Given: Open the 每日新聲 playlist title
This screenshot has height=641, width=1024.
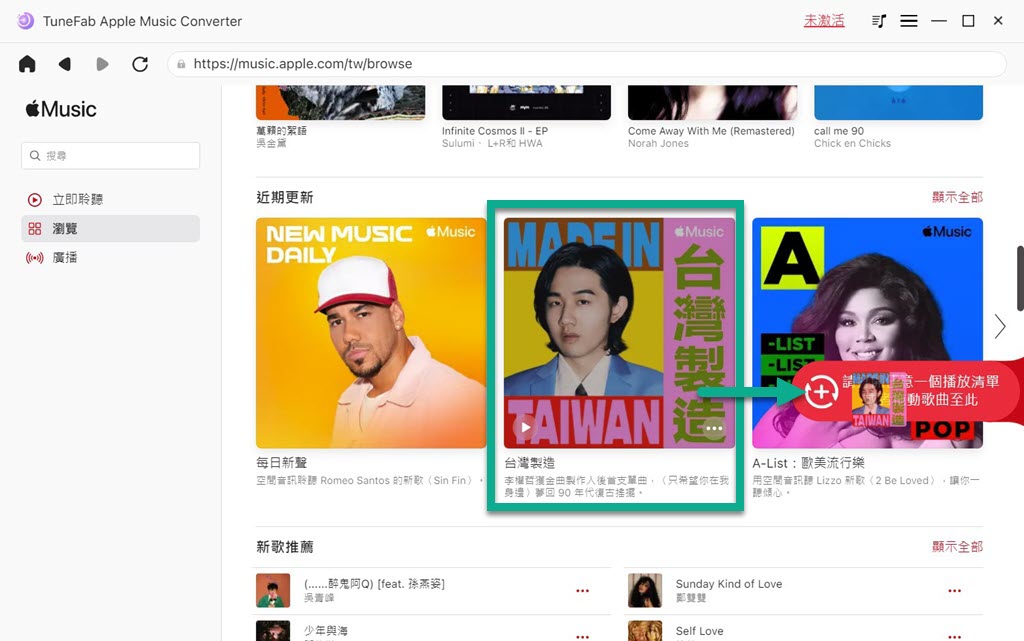Looking at the screenshot, I should pos(281,463).
